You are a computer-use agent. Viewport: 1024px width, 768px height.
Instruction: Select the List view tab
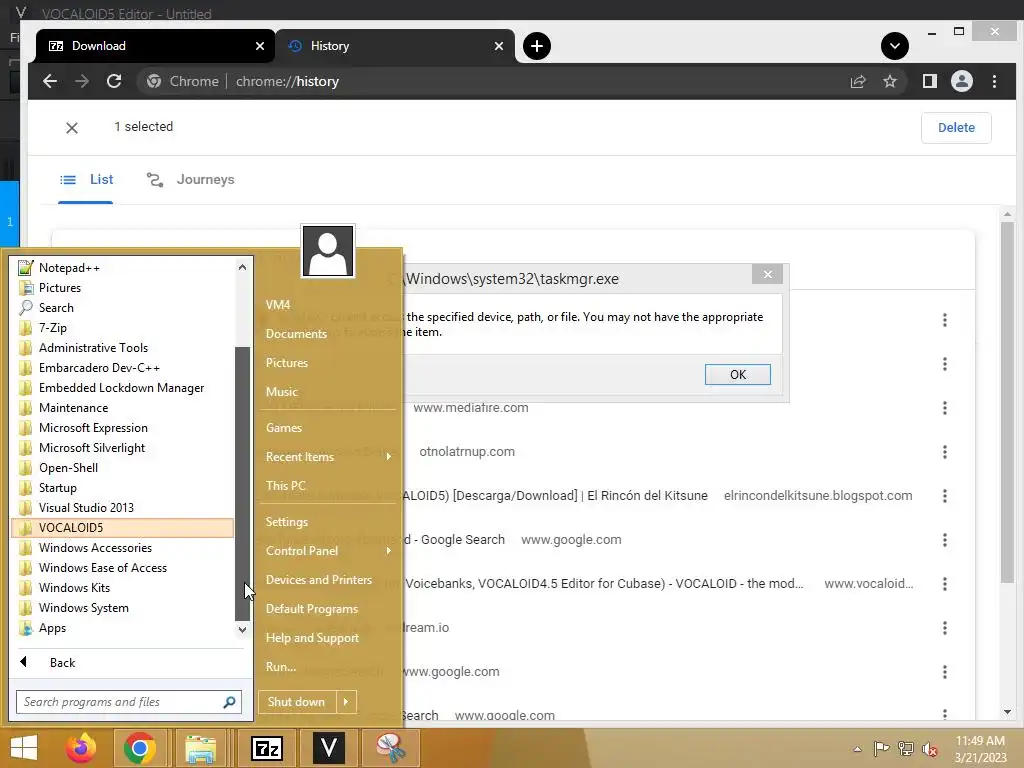86,180
